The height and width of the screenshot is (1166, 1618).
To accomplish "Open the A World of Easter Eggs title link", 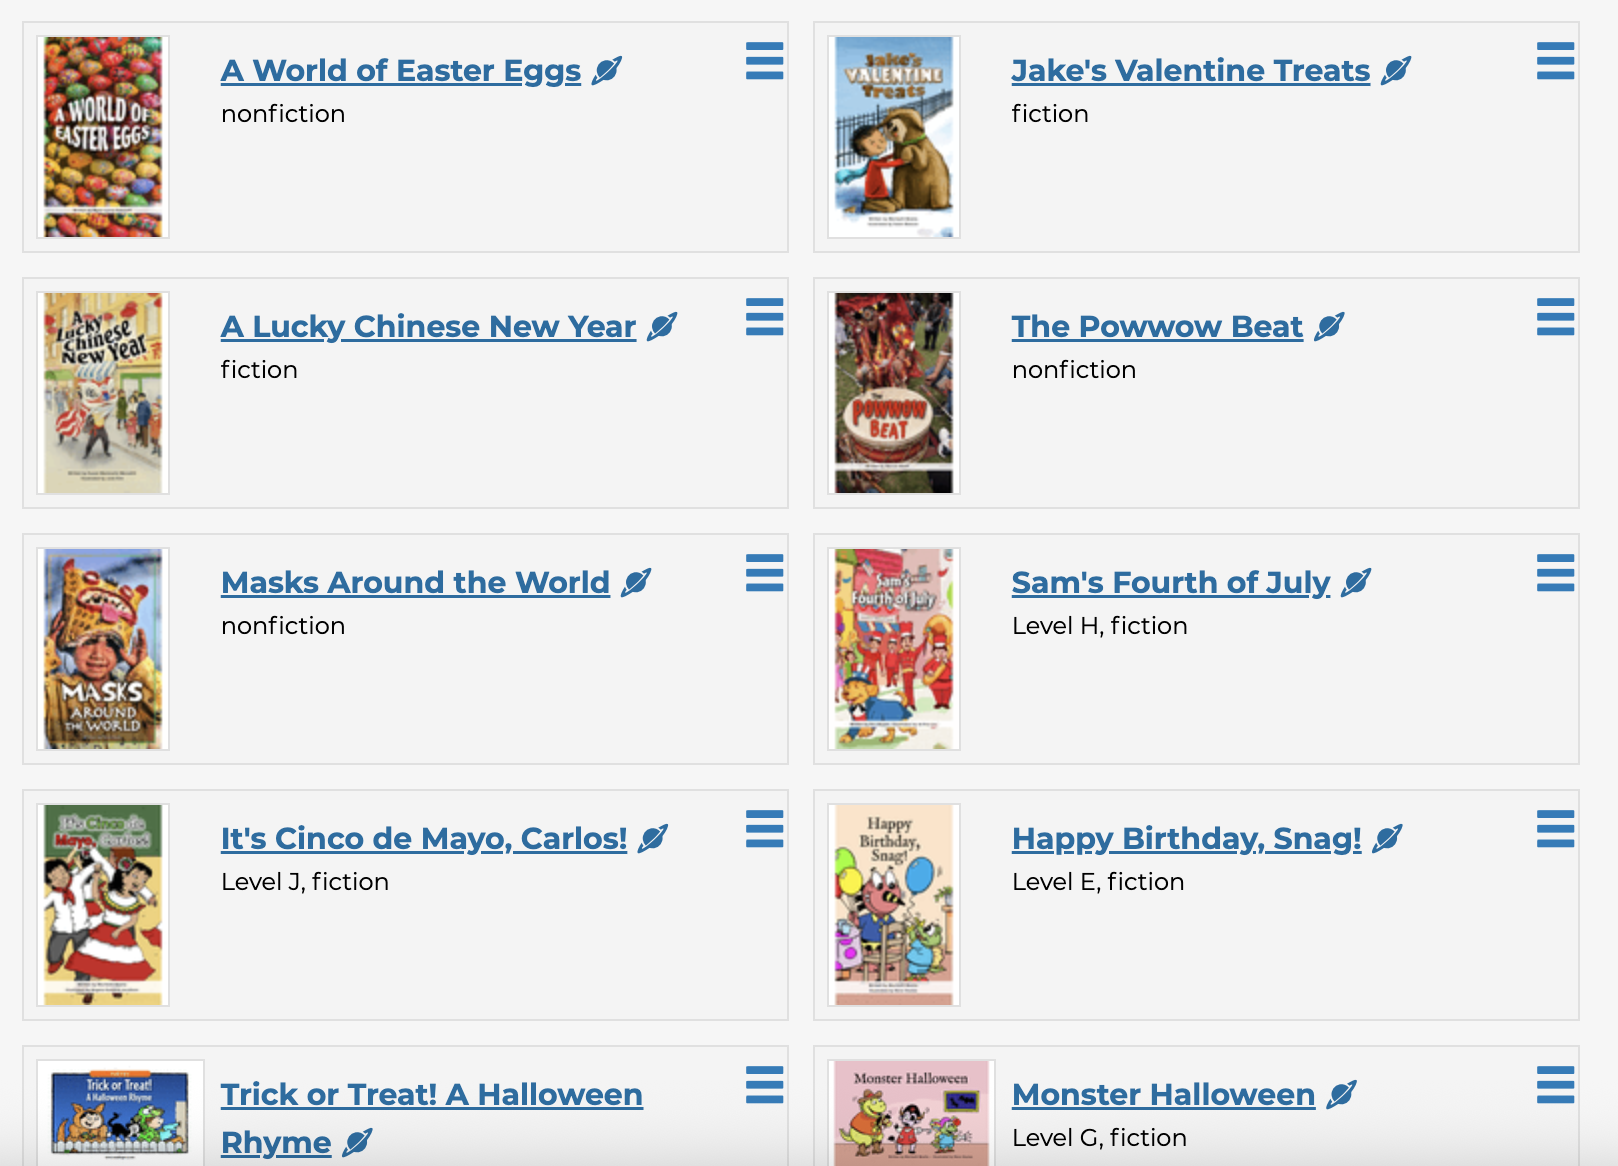I will click(400, 71).
